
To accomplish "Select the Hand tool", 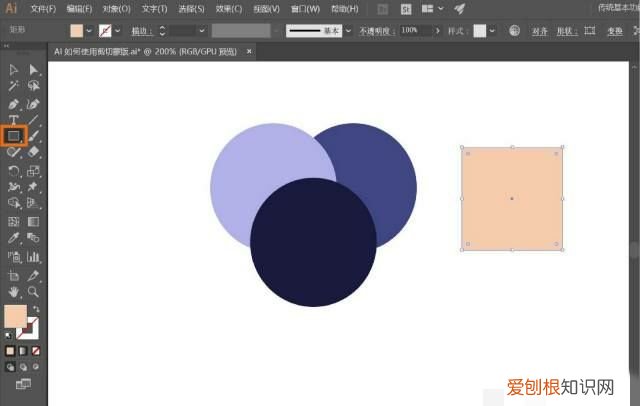I will (14, 291).
